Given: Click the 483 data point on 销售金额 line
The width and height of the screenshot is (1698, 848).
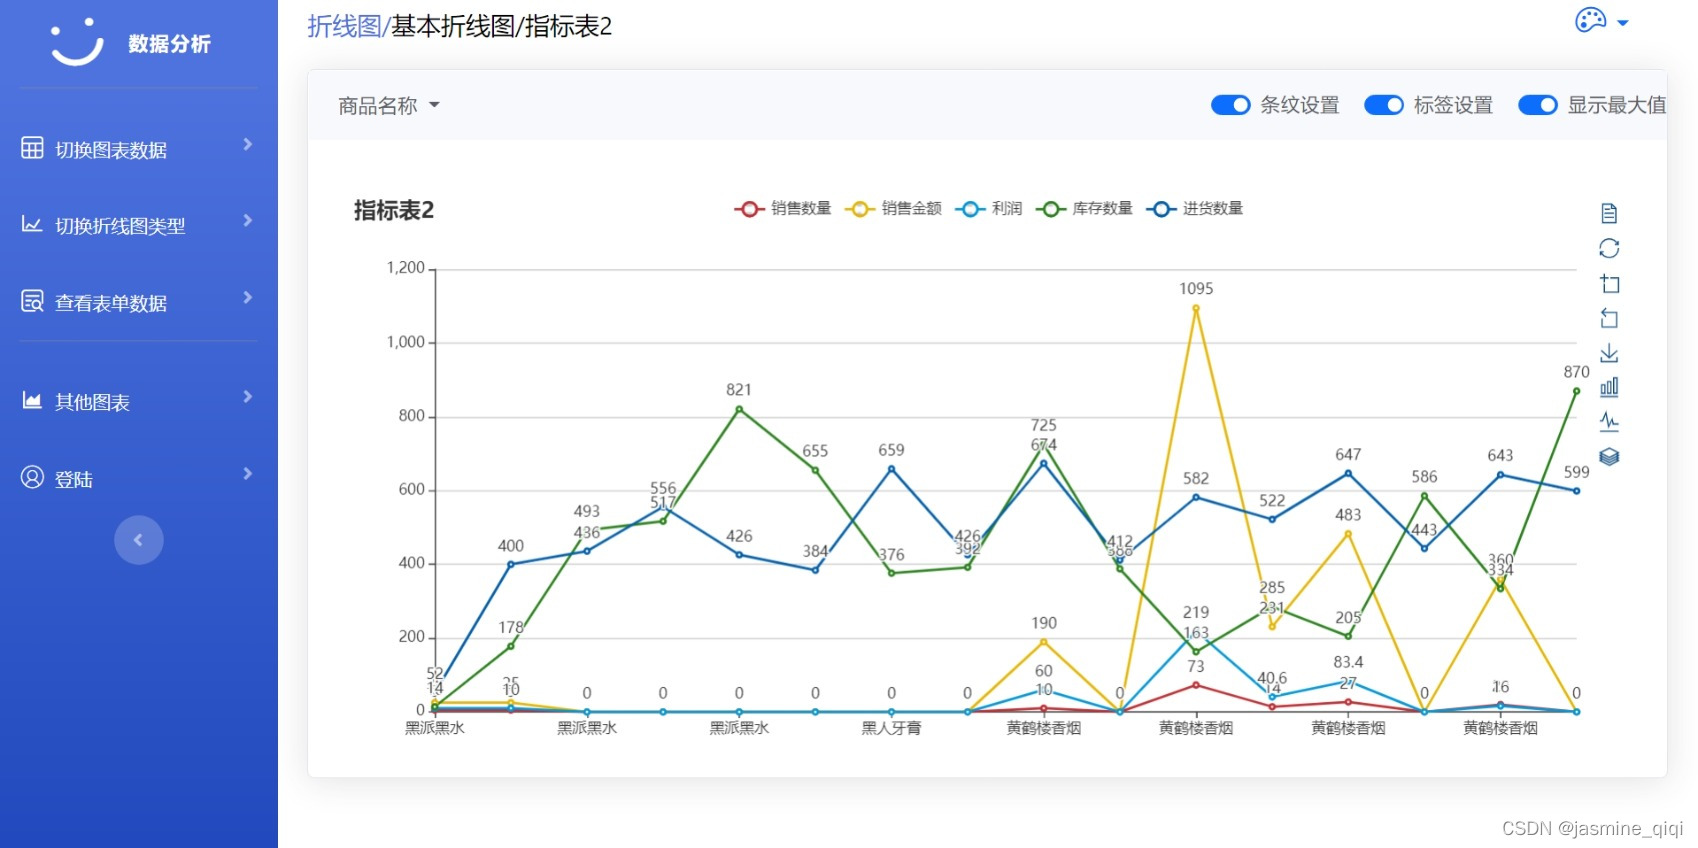Looking at the screenshot, I should click(x=1348, y=534).
